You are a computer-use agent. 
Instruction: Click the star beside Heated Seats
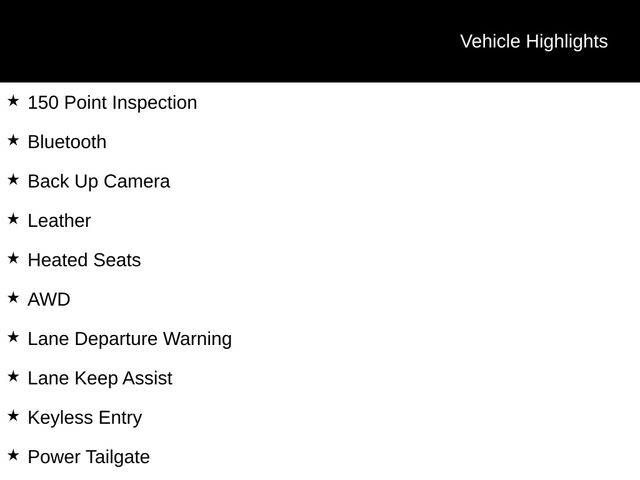[13, 258]
